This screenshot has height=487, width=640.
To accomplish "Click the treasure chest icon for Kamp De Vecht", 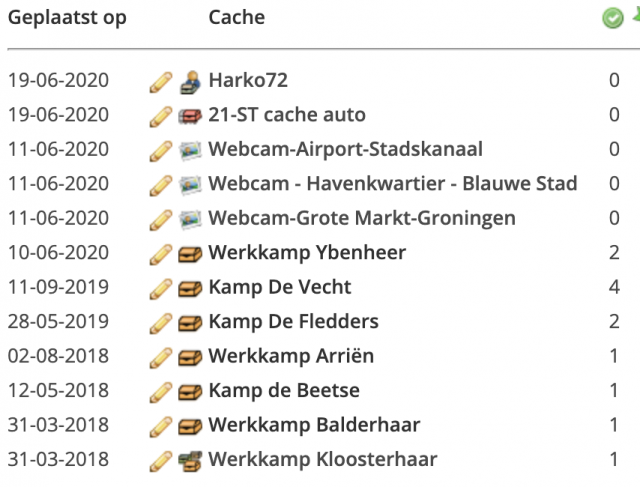I will tap(190, 289).
